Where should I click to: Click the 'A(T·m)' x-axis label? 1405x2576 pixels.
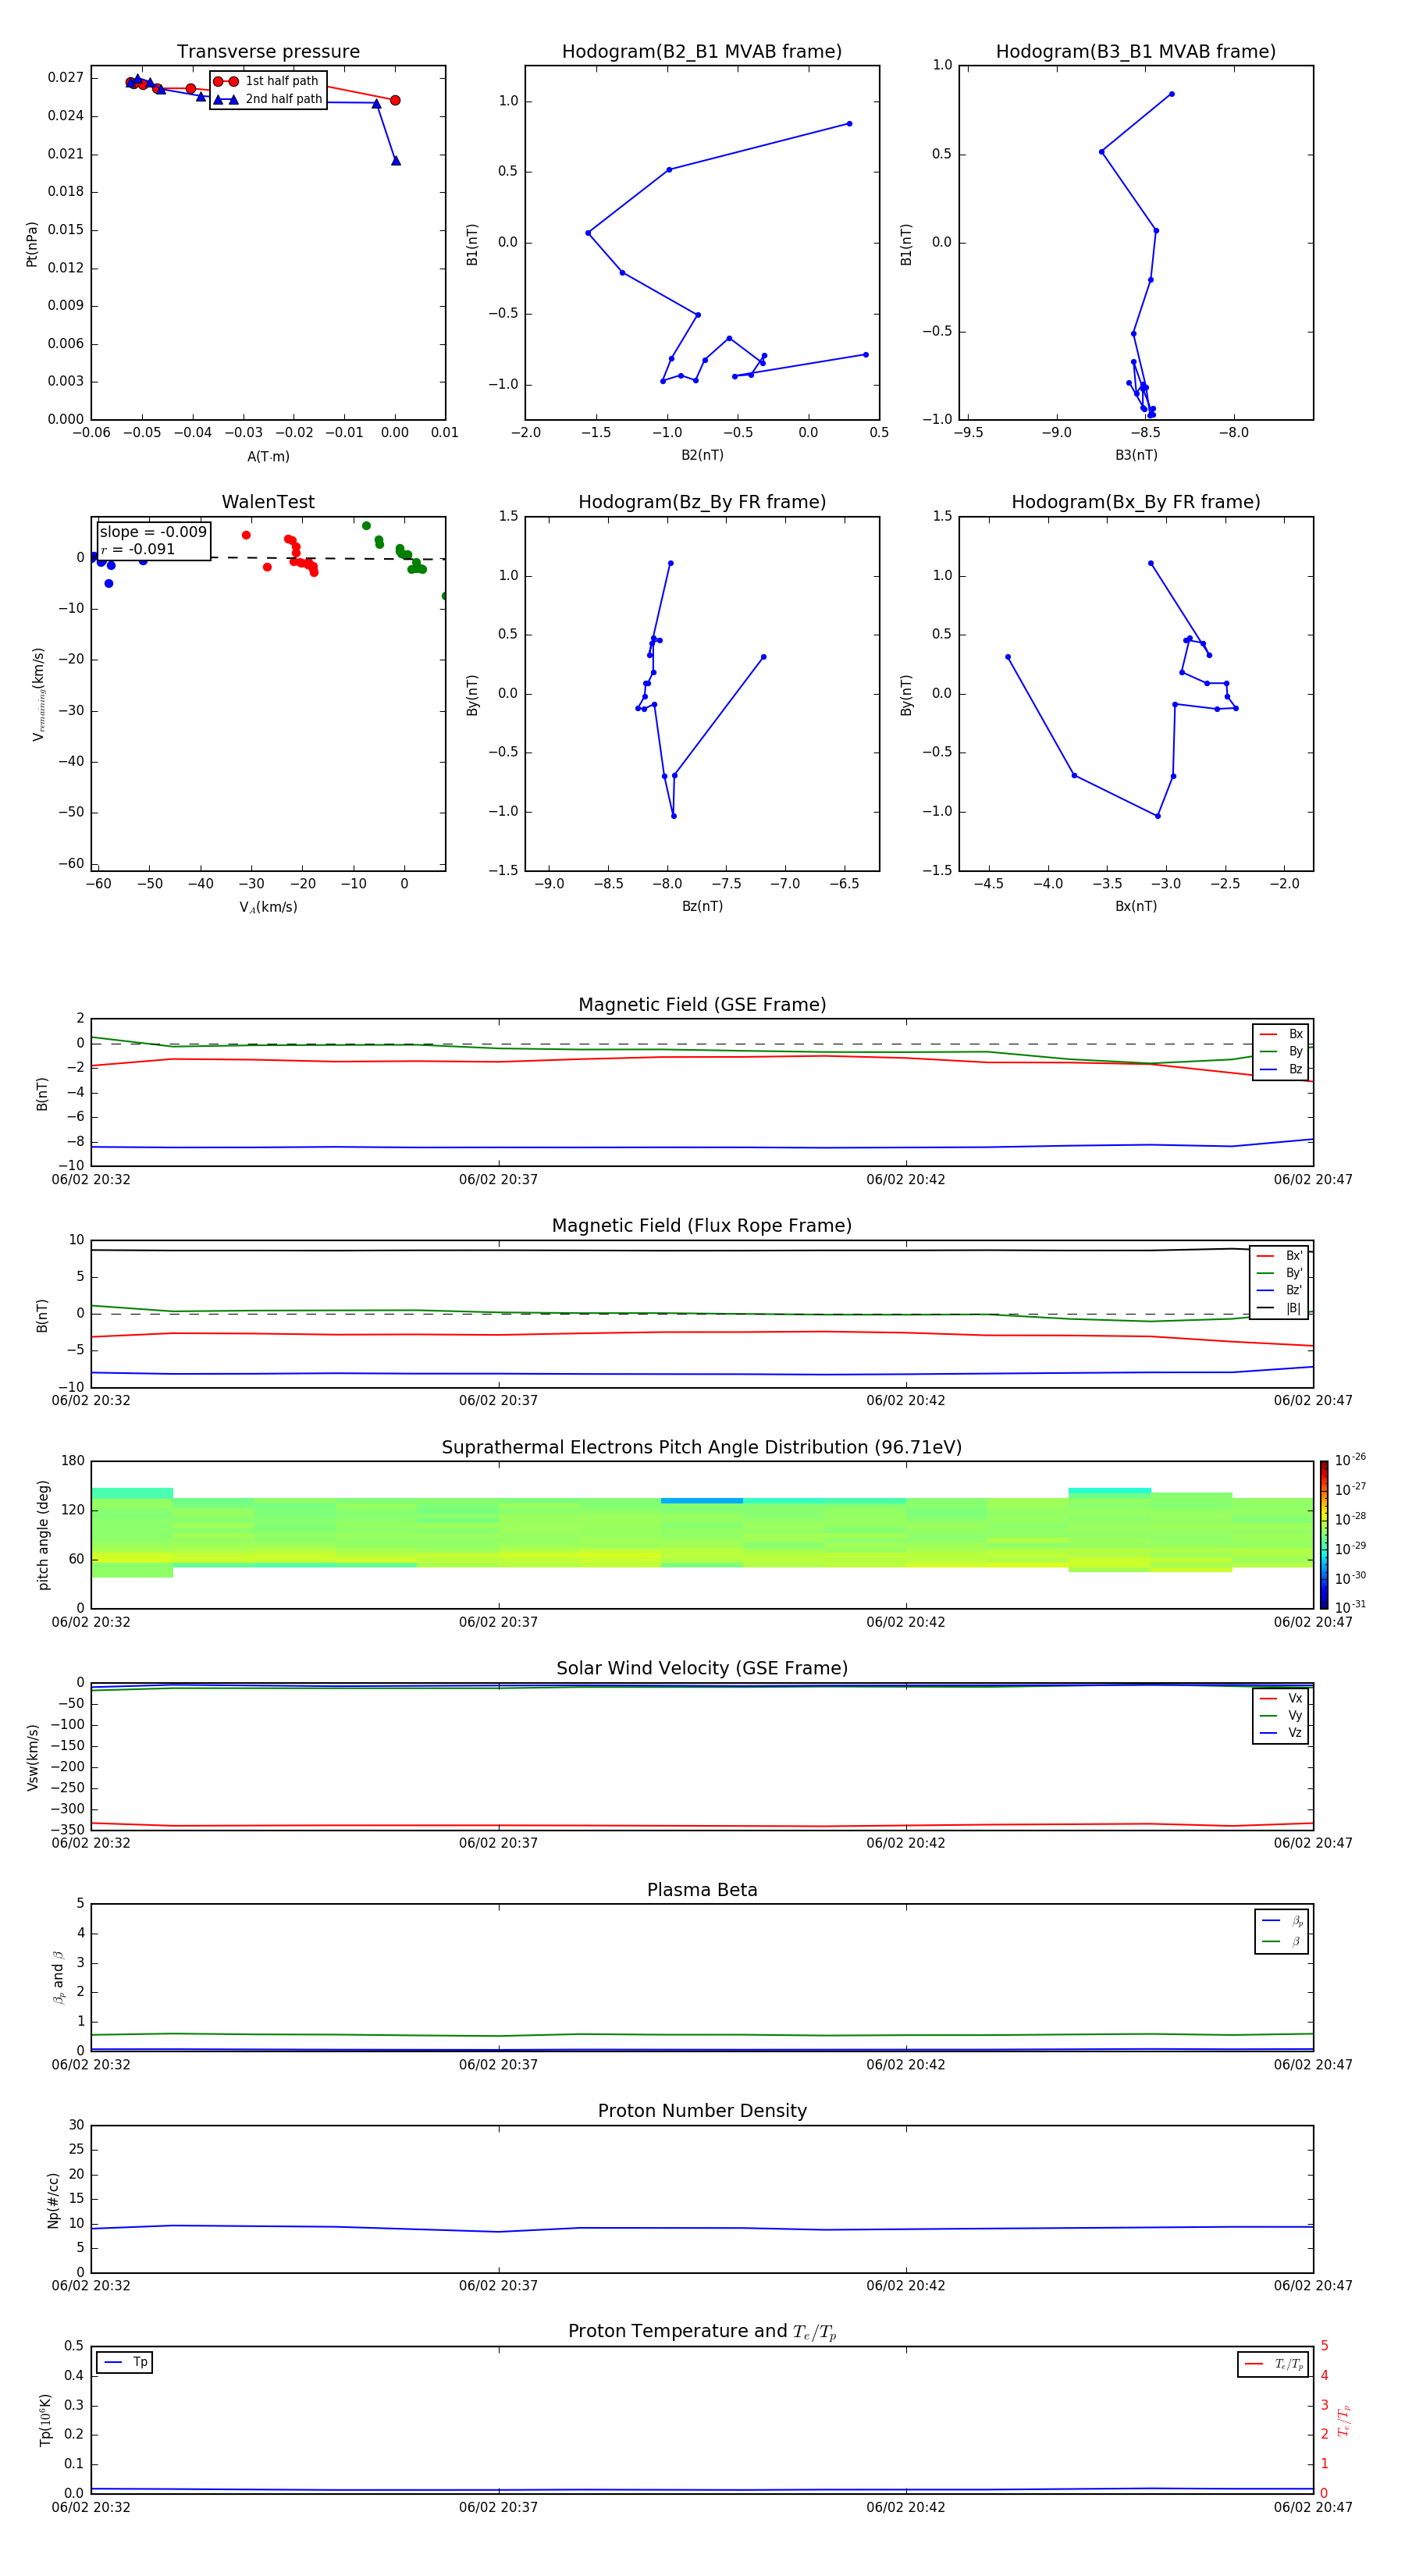pyautogui.click(x=268, y=457)
